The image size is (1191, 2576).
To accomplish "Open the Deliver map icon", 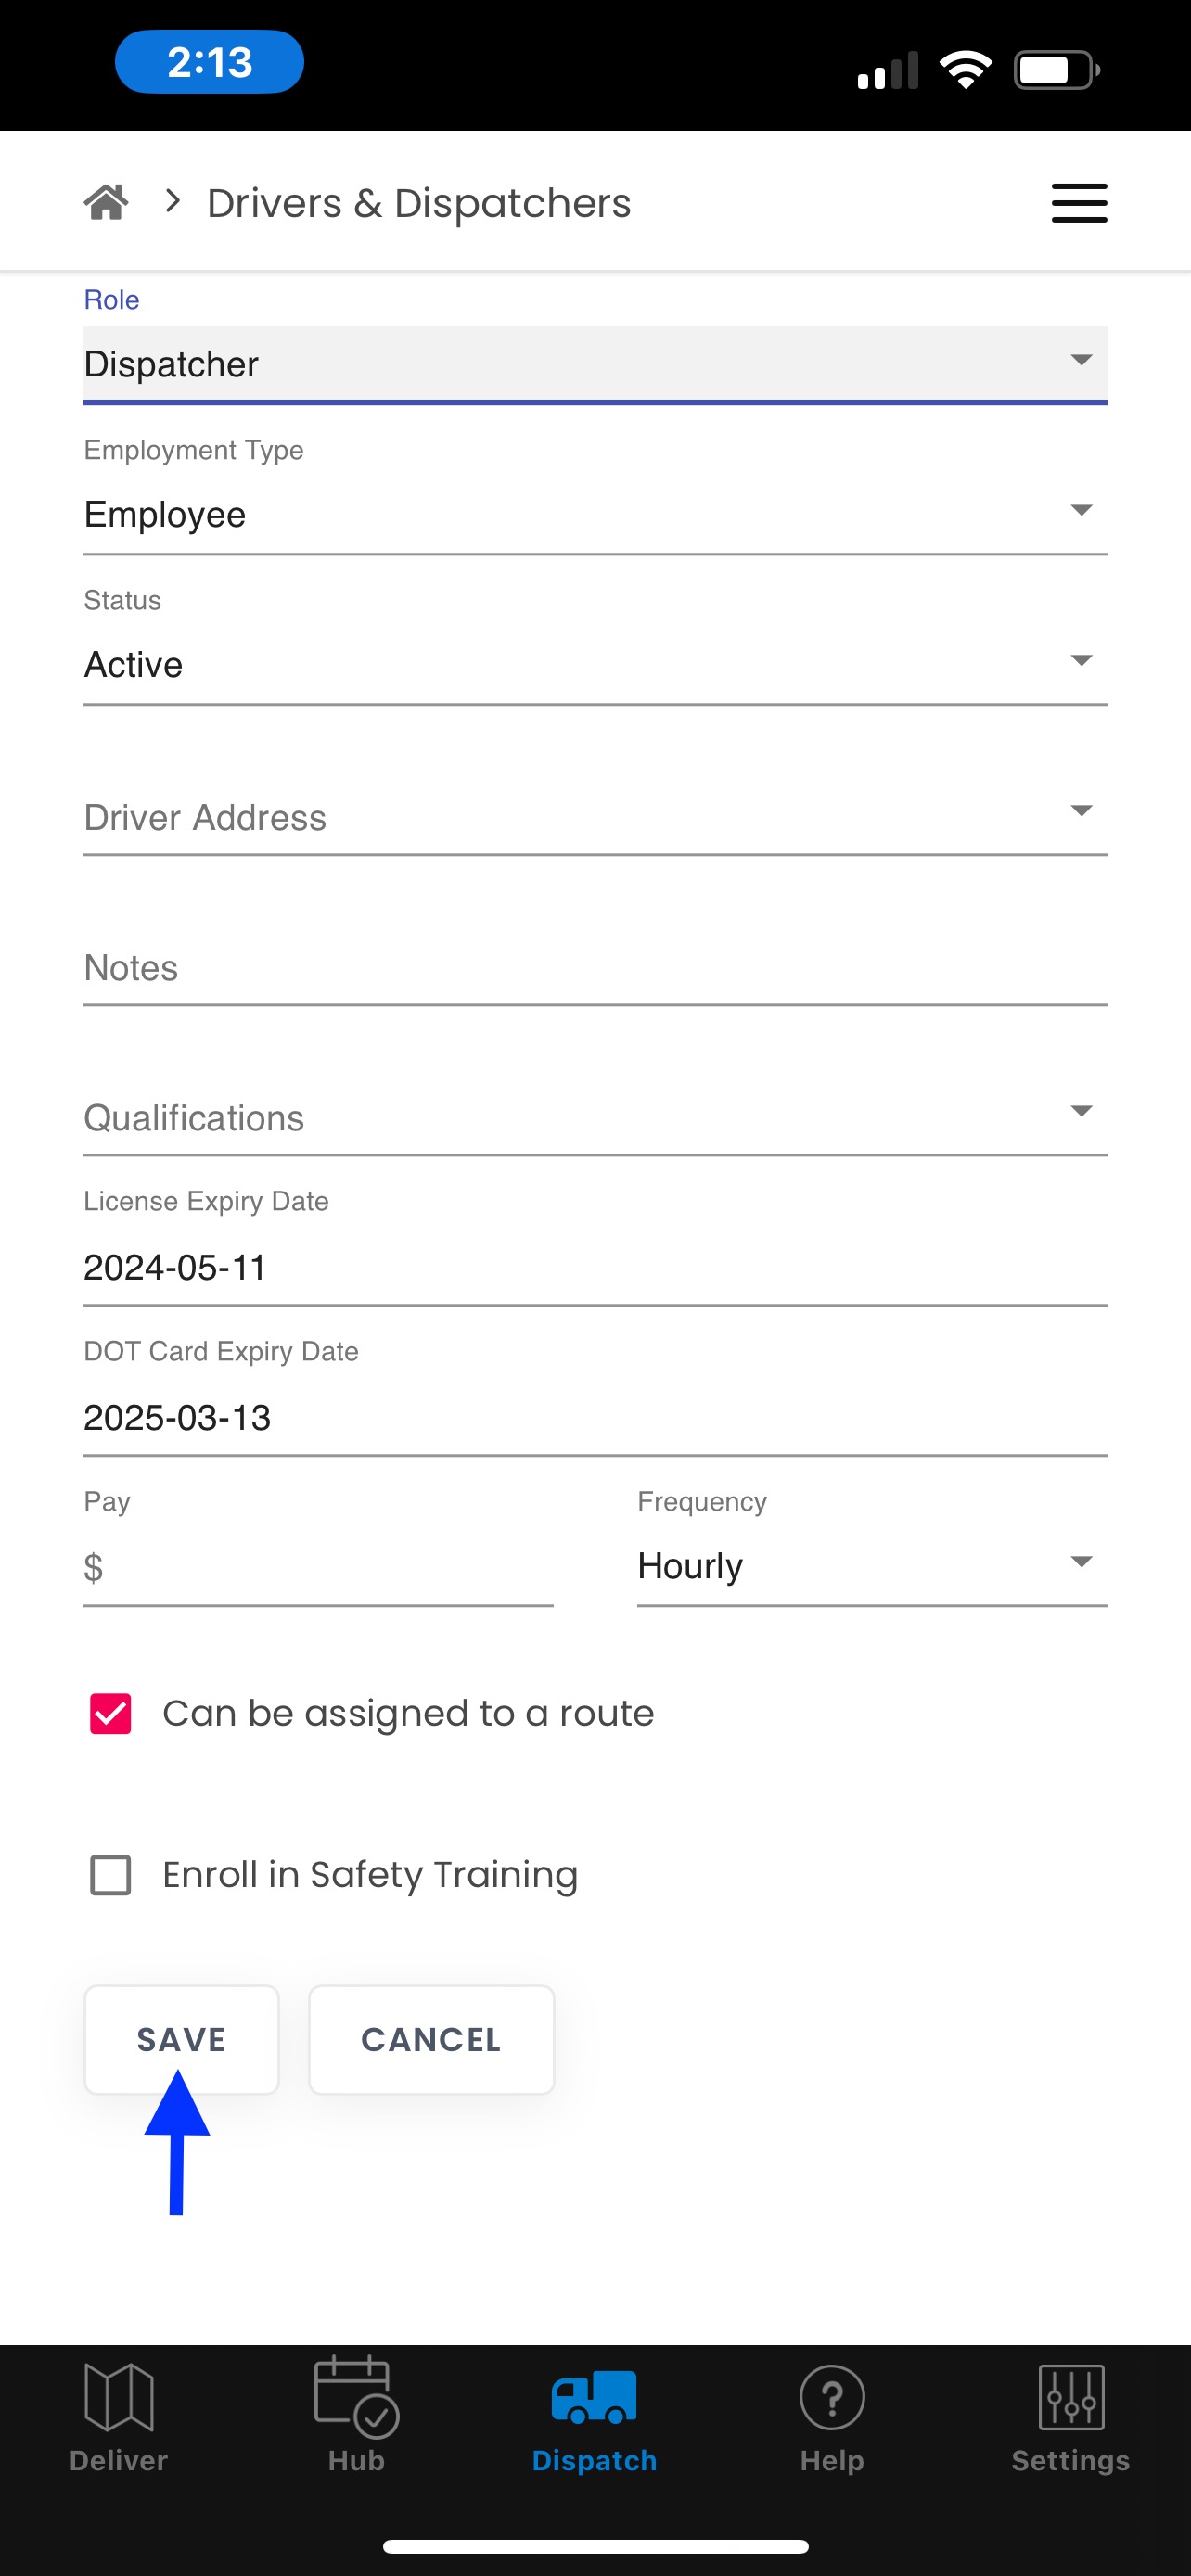I will [119, 2396].
